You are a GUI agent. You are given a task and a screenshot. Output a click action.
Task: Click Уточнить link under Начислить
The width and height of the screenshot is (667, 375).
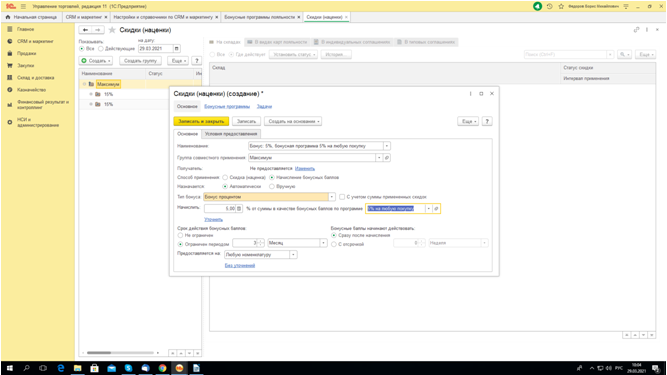click(214, 219)
